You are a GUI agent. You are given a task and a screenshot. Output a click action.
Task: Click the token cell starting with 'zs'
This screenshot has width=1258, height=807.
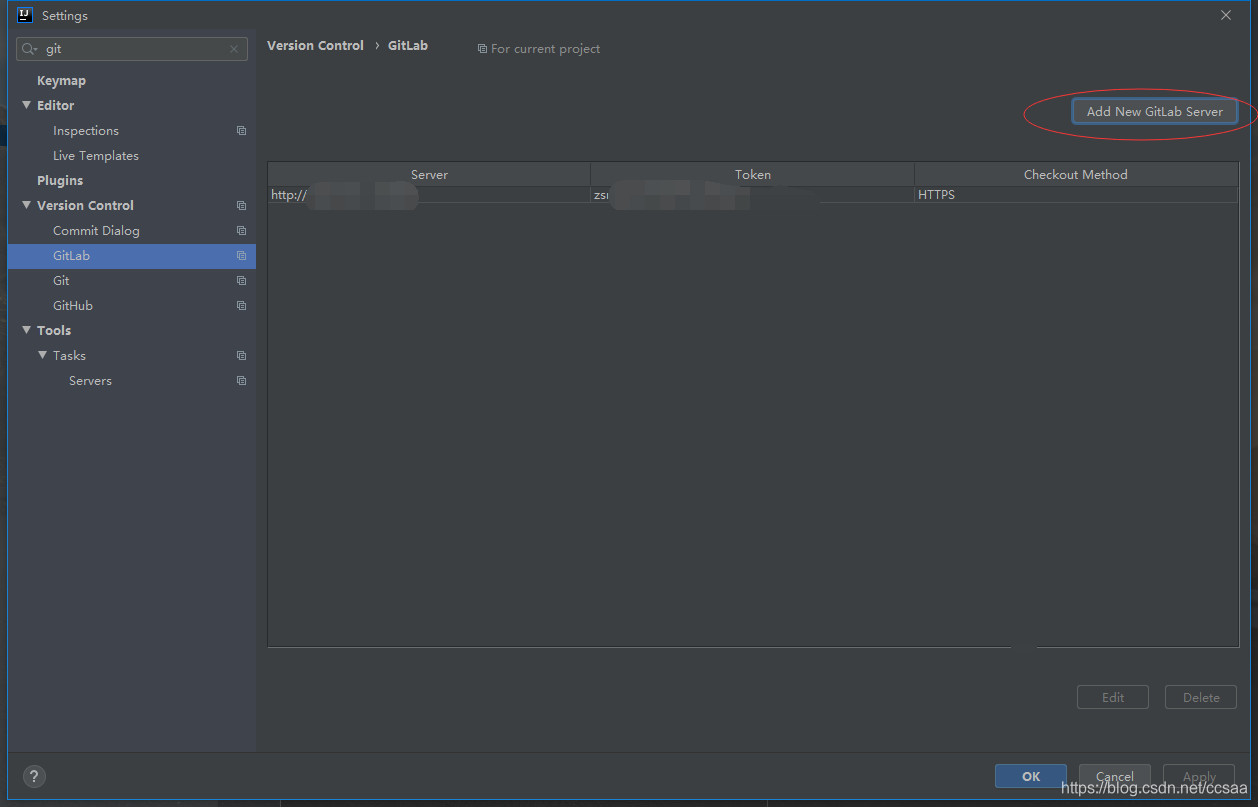pos(753,195)
